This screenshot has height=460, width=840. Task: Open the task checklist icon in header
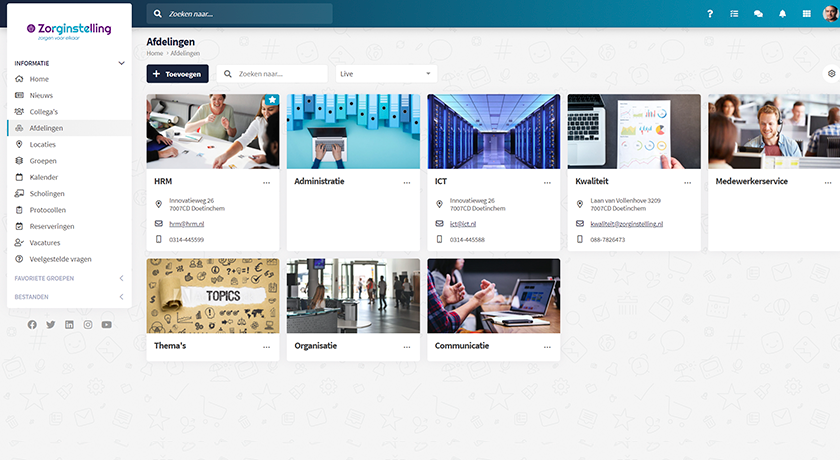tap(734, 14)
